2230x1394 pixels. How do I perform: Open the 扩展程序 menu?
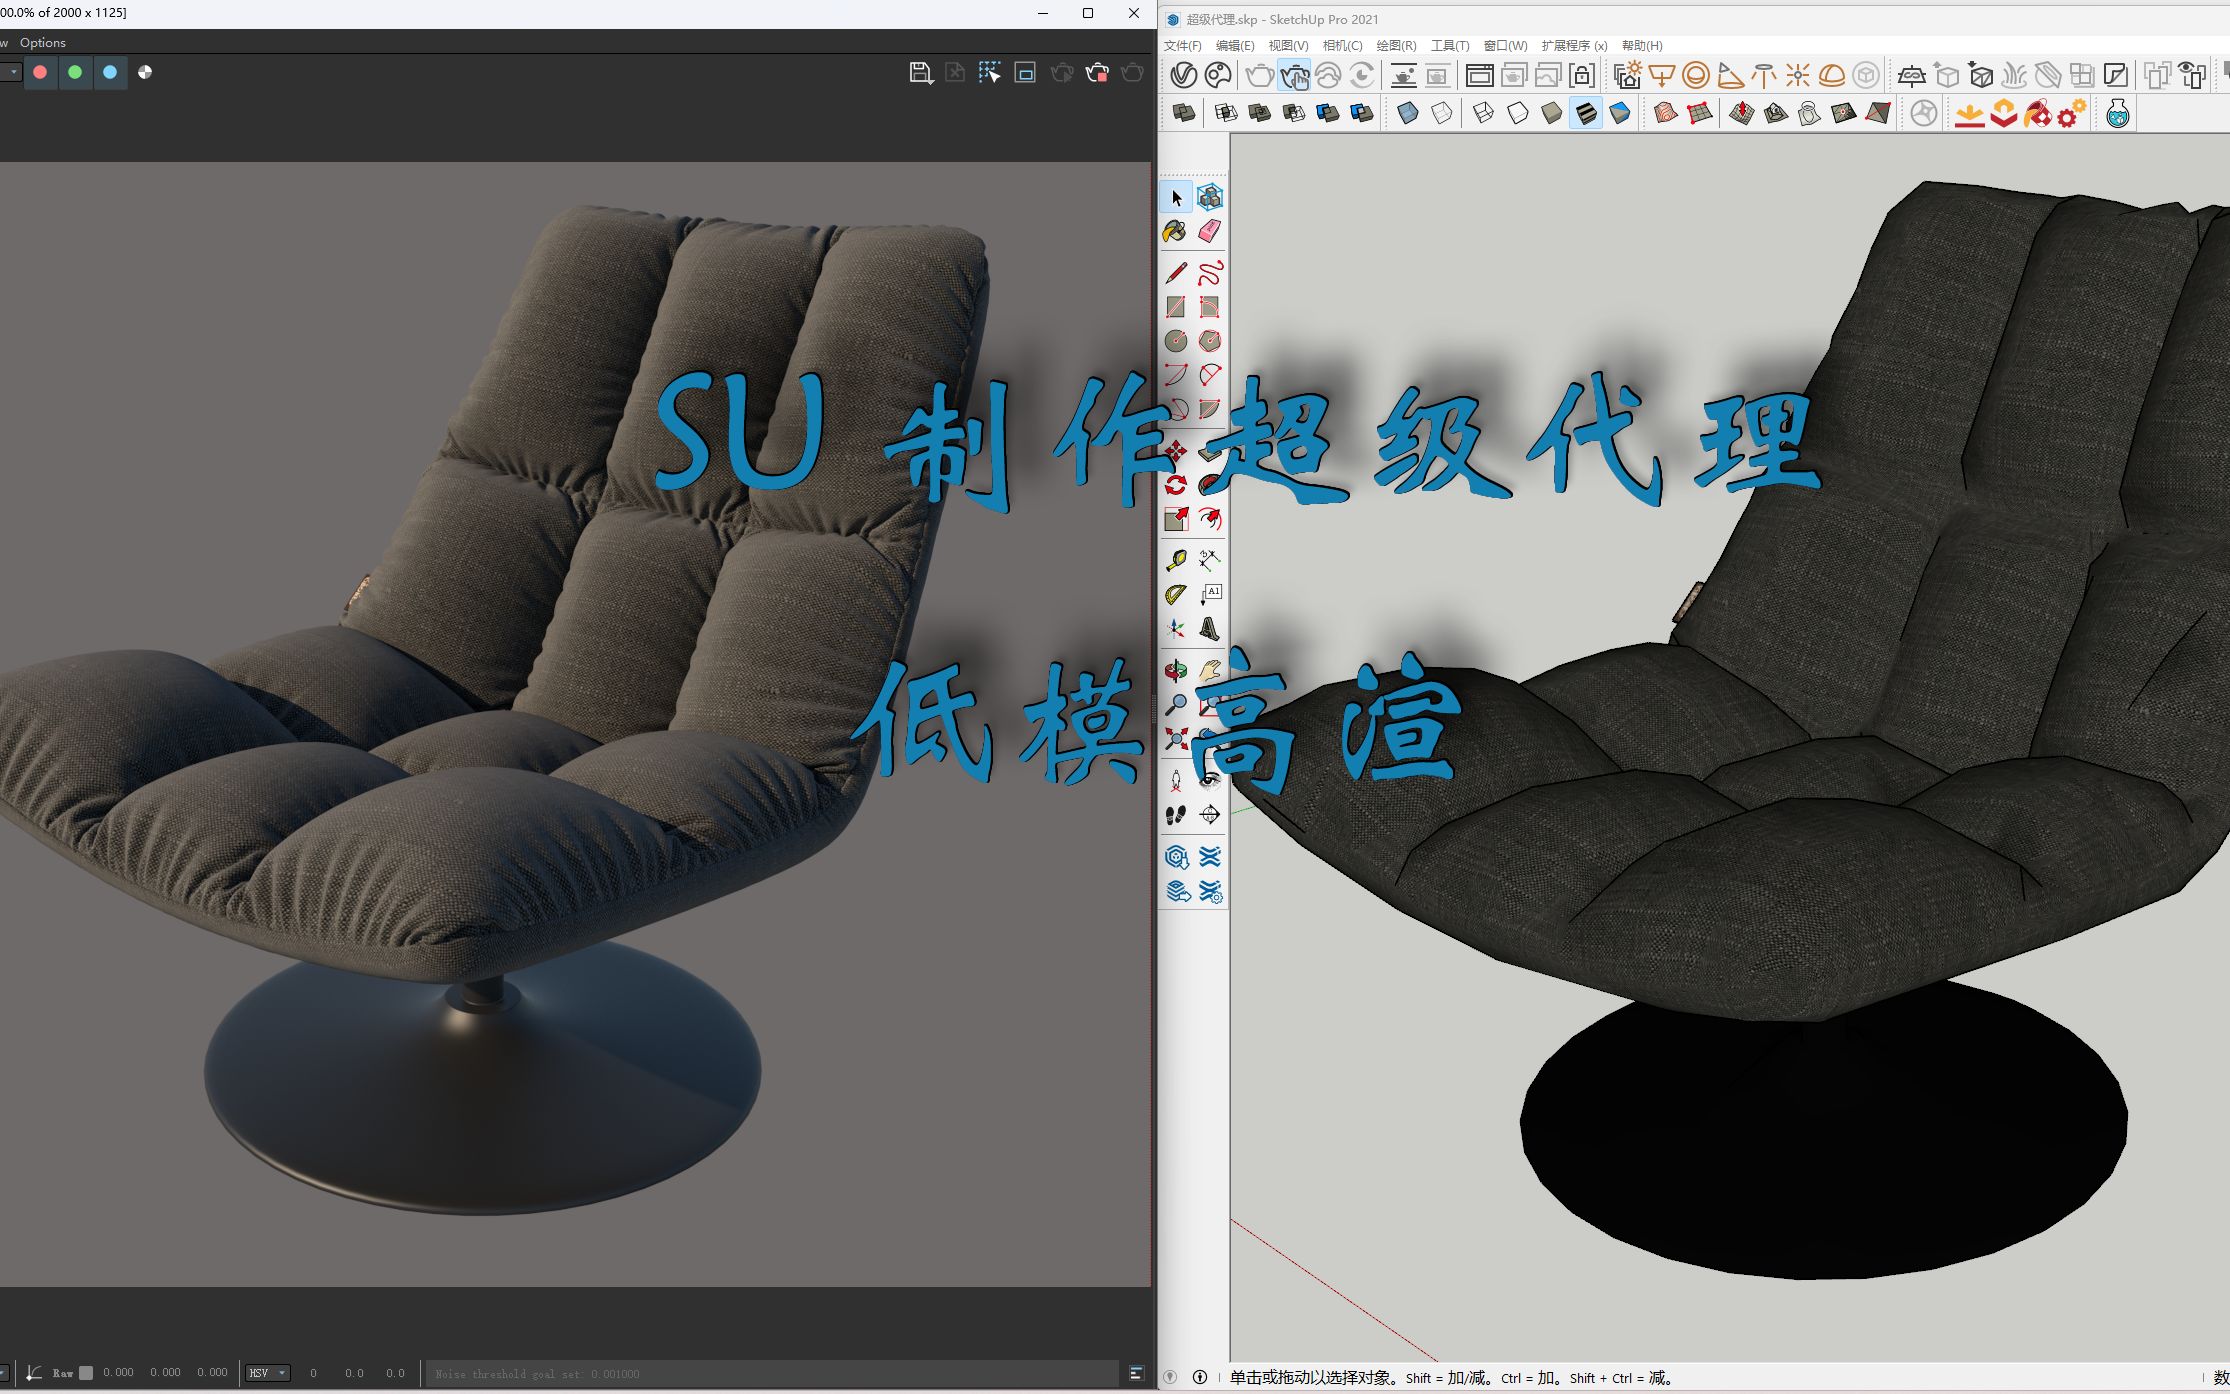[x=1574, y=46]
